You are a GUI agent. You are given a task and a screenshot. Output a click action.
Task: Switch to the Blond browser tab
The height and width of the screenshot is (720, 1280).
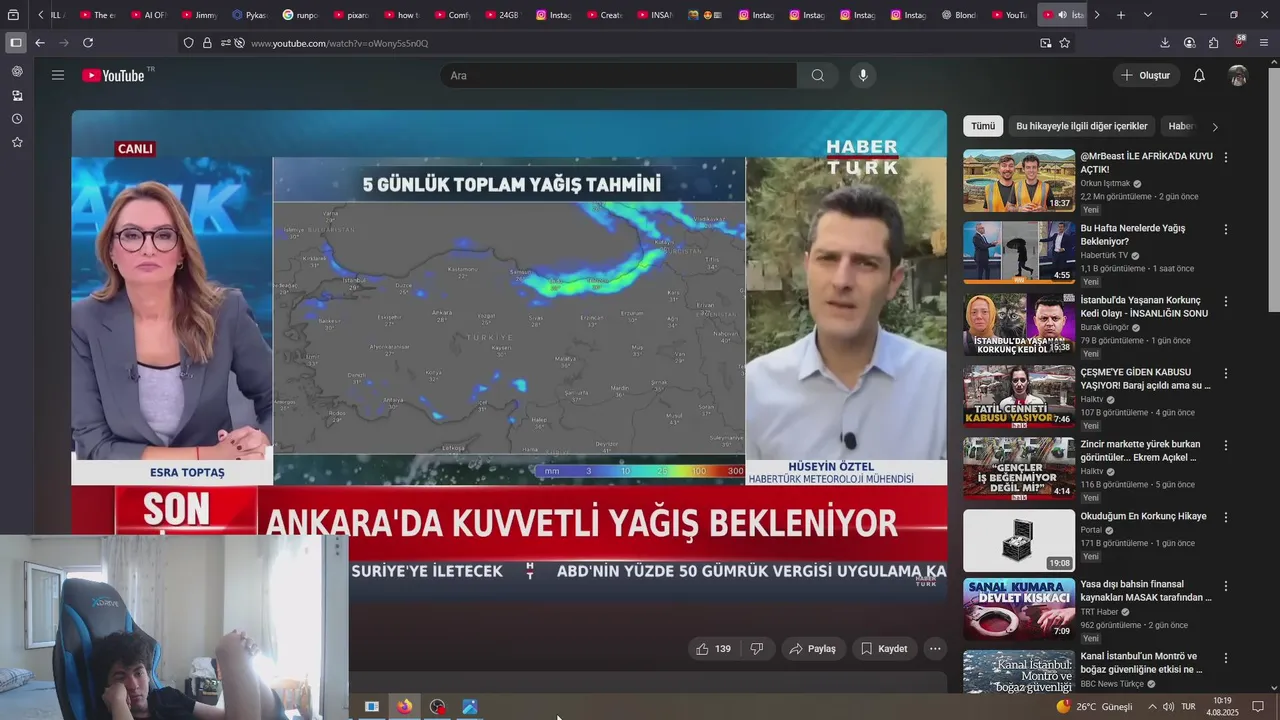959,15
